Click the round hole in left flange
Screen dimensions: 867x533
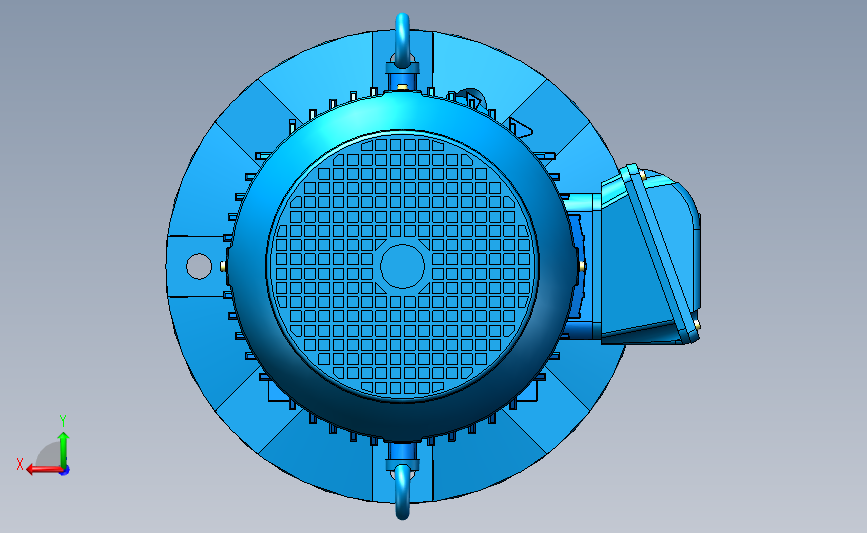click(199, 266)
